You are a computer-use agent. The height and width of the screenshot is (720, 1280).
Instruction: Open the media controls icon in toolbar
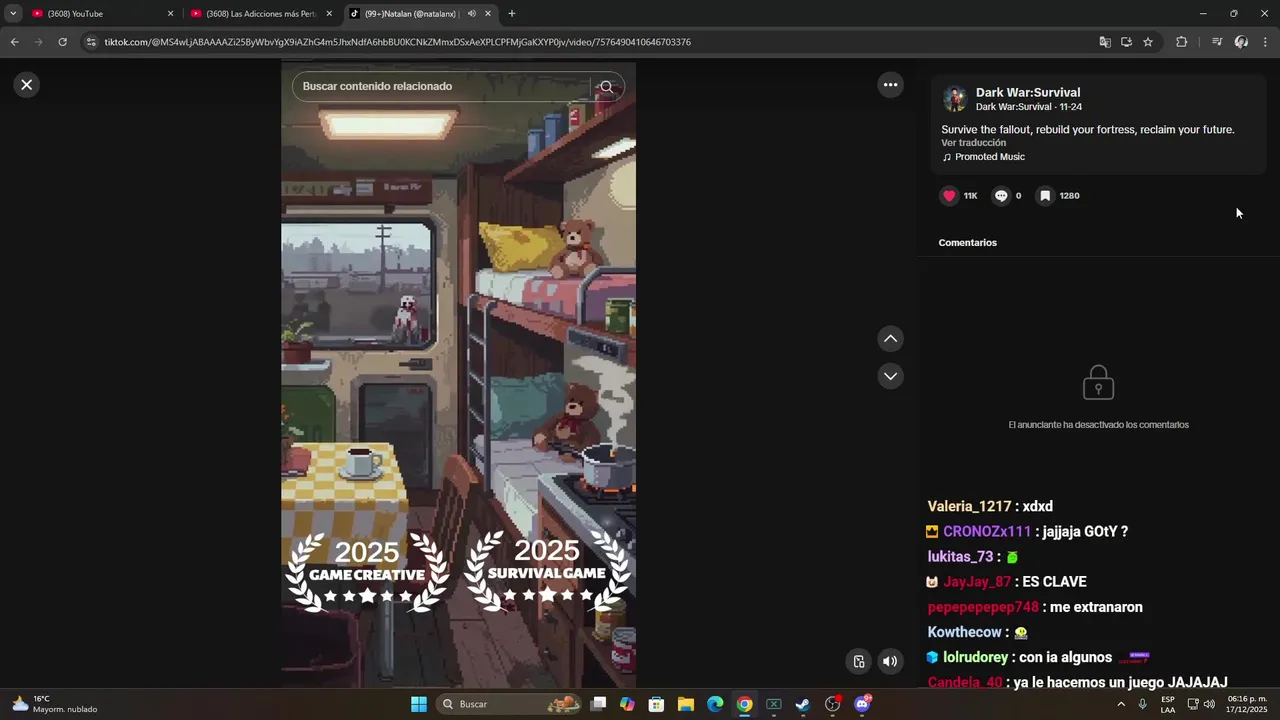tap(1217, 42)
